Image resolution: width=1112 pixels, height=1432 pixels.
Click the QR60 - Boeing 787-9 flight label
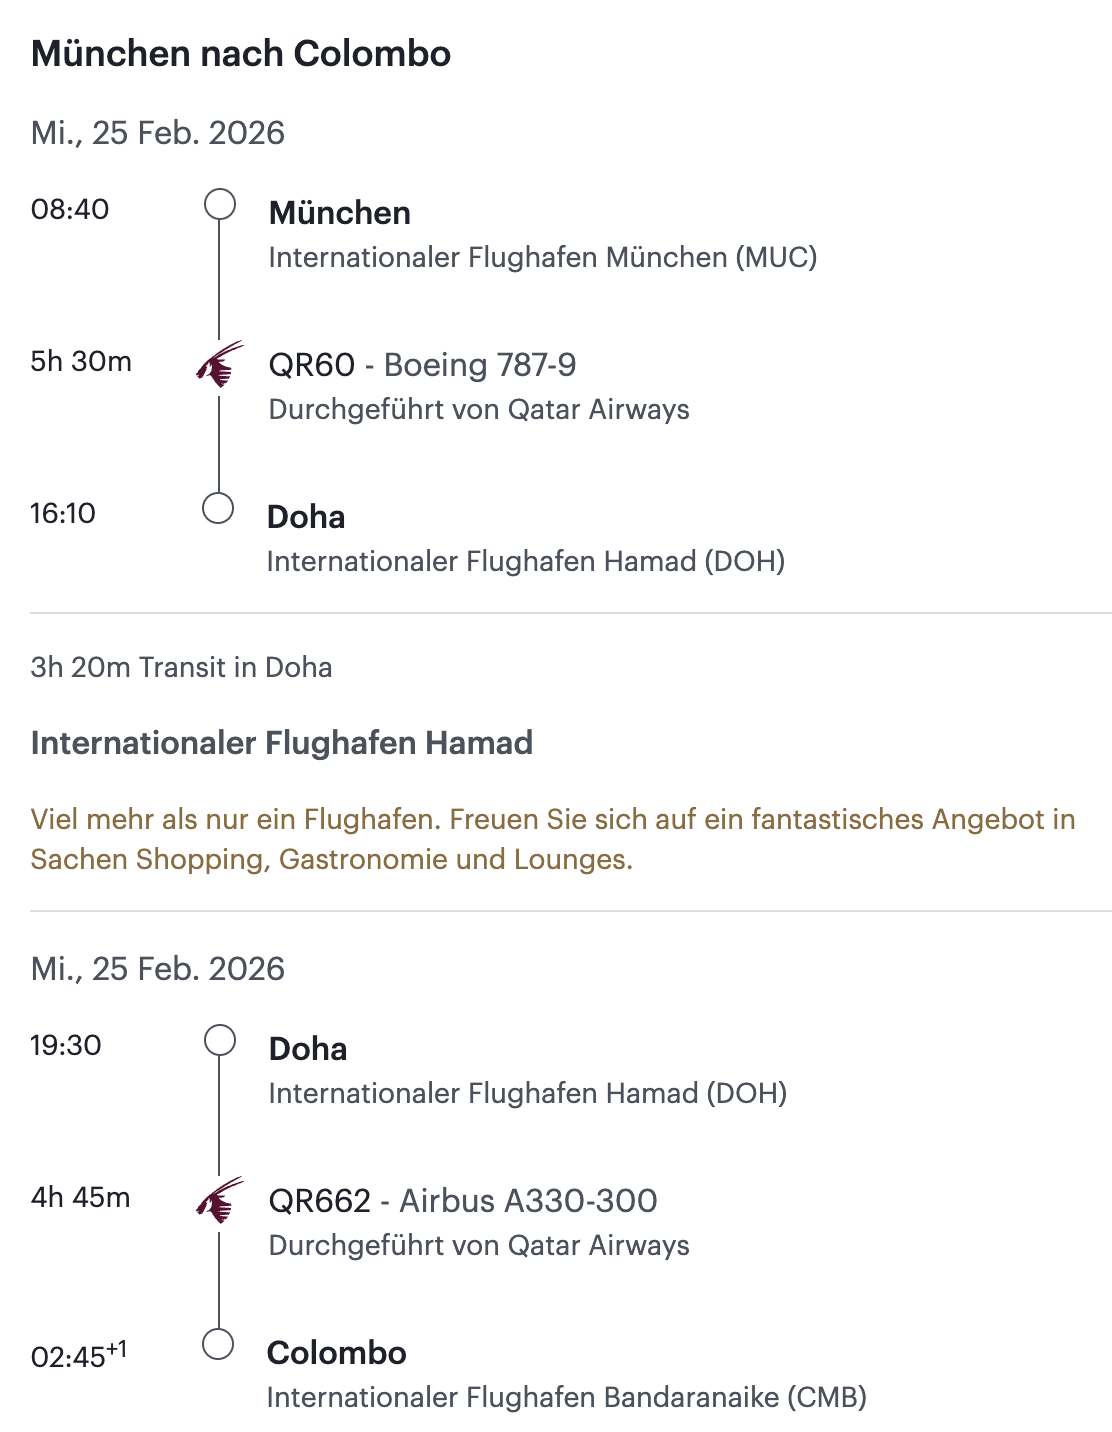click(x=422, y=365)
